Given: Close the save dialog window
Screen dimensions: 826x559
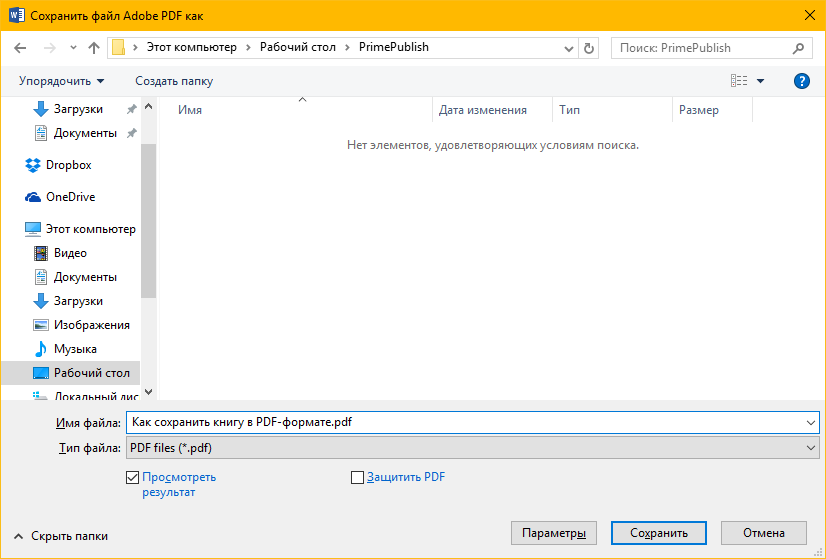Looking at the screenshot, I should [x=810, y=15].
